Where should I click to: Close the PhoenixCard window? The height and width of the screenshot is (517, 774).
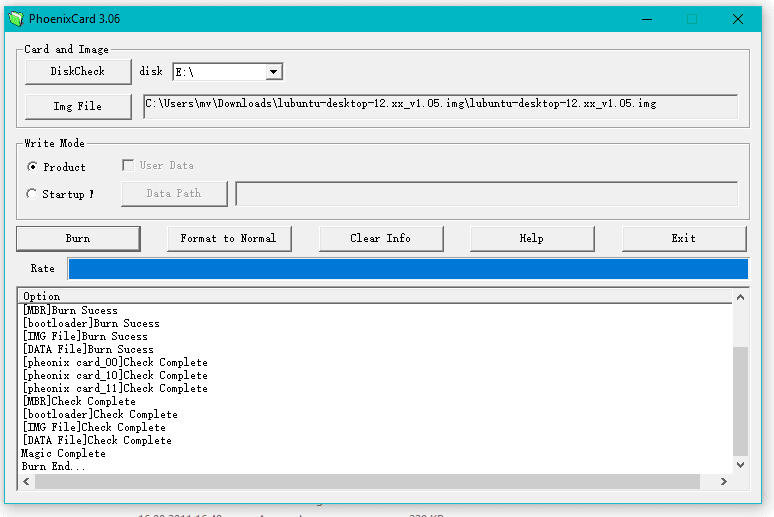tap(738, 19)
